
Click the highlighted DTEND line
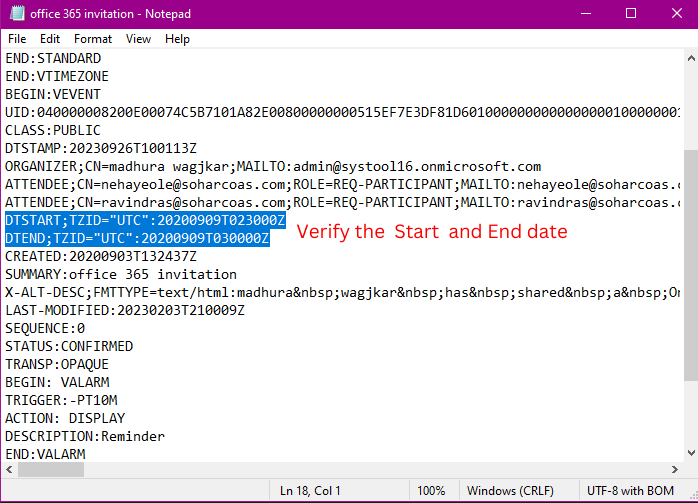click(137, 238)
